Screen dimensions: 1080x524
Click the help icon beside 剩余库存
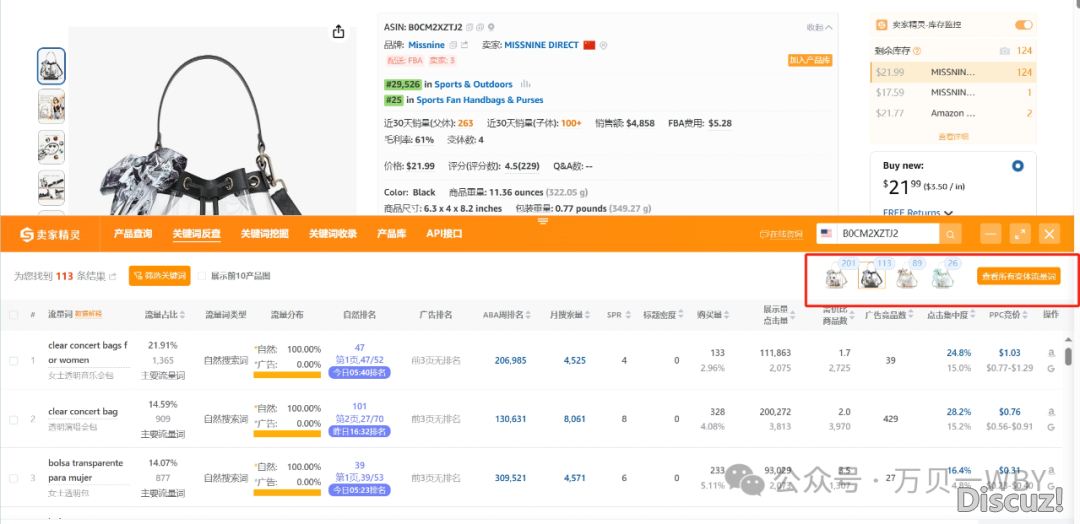[x=917, y=51]
